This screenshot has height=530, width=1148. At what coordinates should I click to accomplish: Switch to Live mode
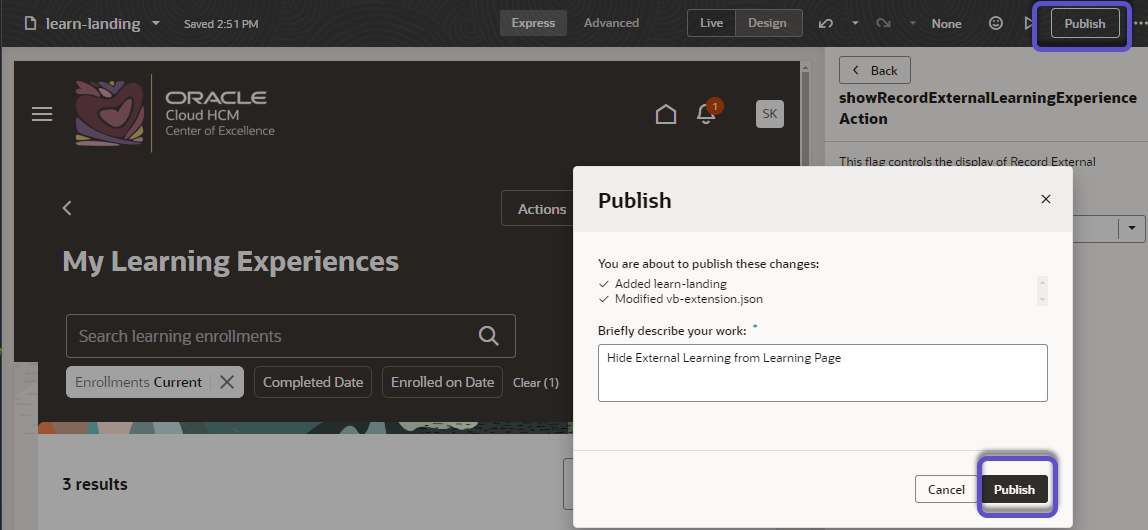(x=711, y=23)
